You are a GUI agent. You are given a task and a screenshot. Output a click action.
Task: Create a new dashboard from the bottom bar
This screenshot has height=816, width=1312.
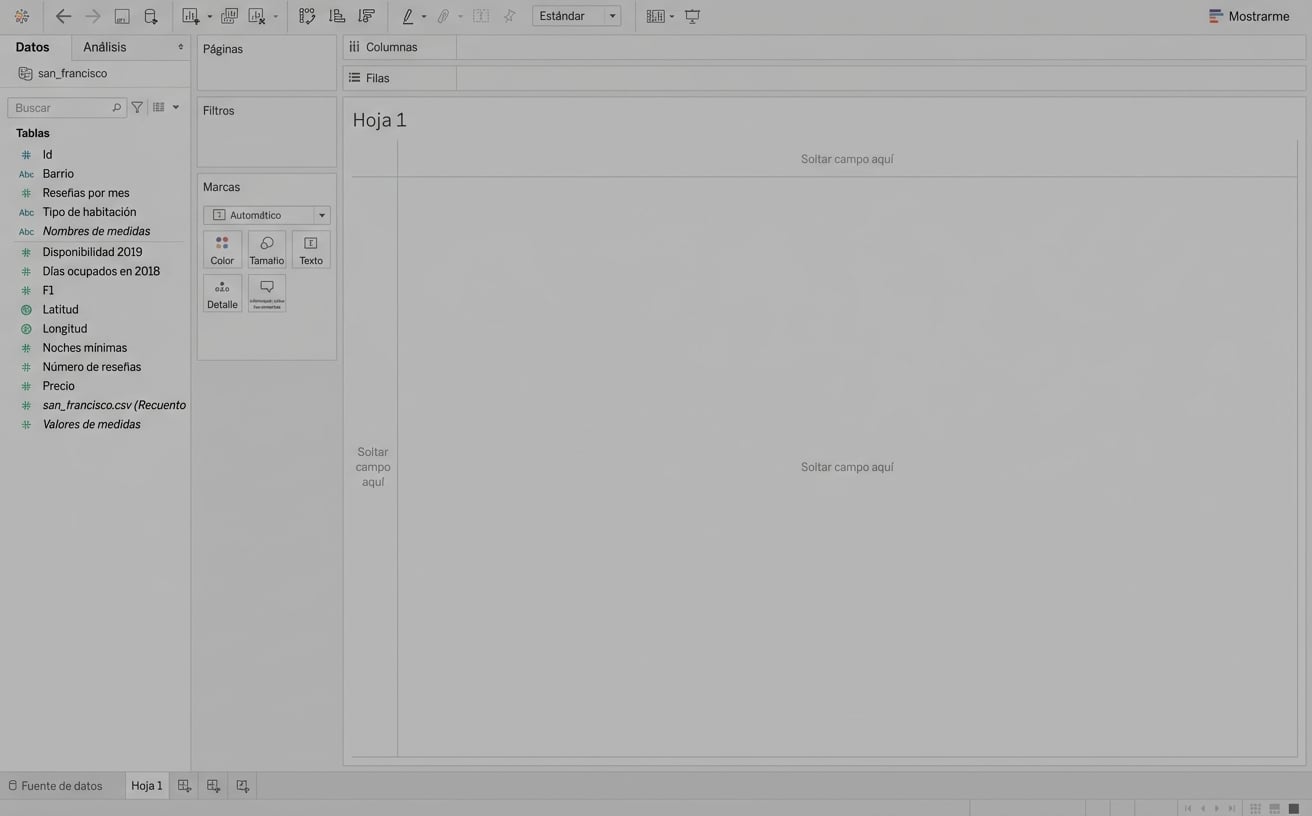pyautogui.click(x=212, y=785)
